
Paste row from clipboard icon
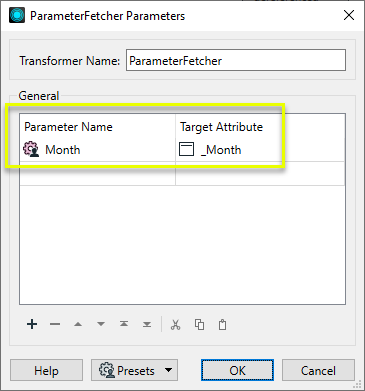[x=222, y=324]
